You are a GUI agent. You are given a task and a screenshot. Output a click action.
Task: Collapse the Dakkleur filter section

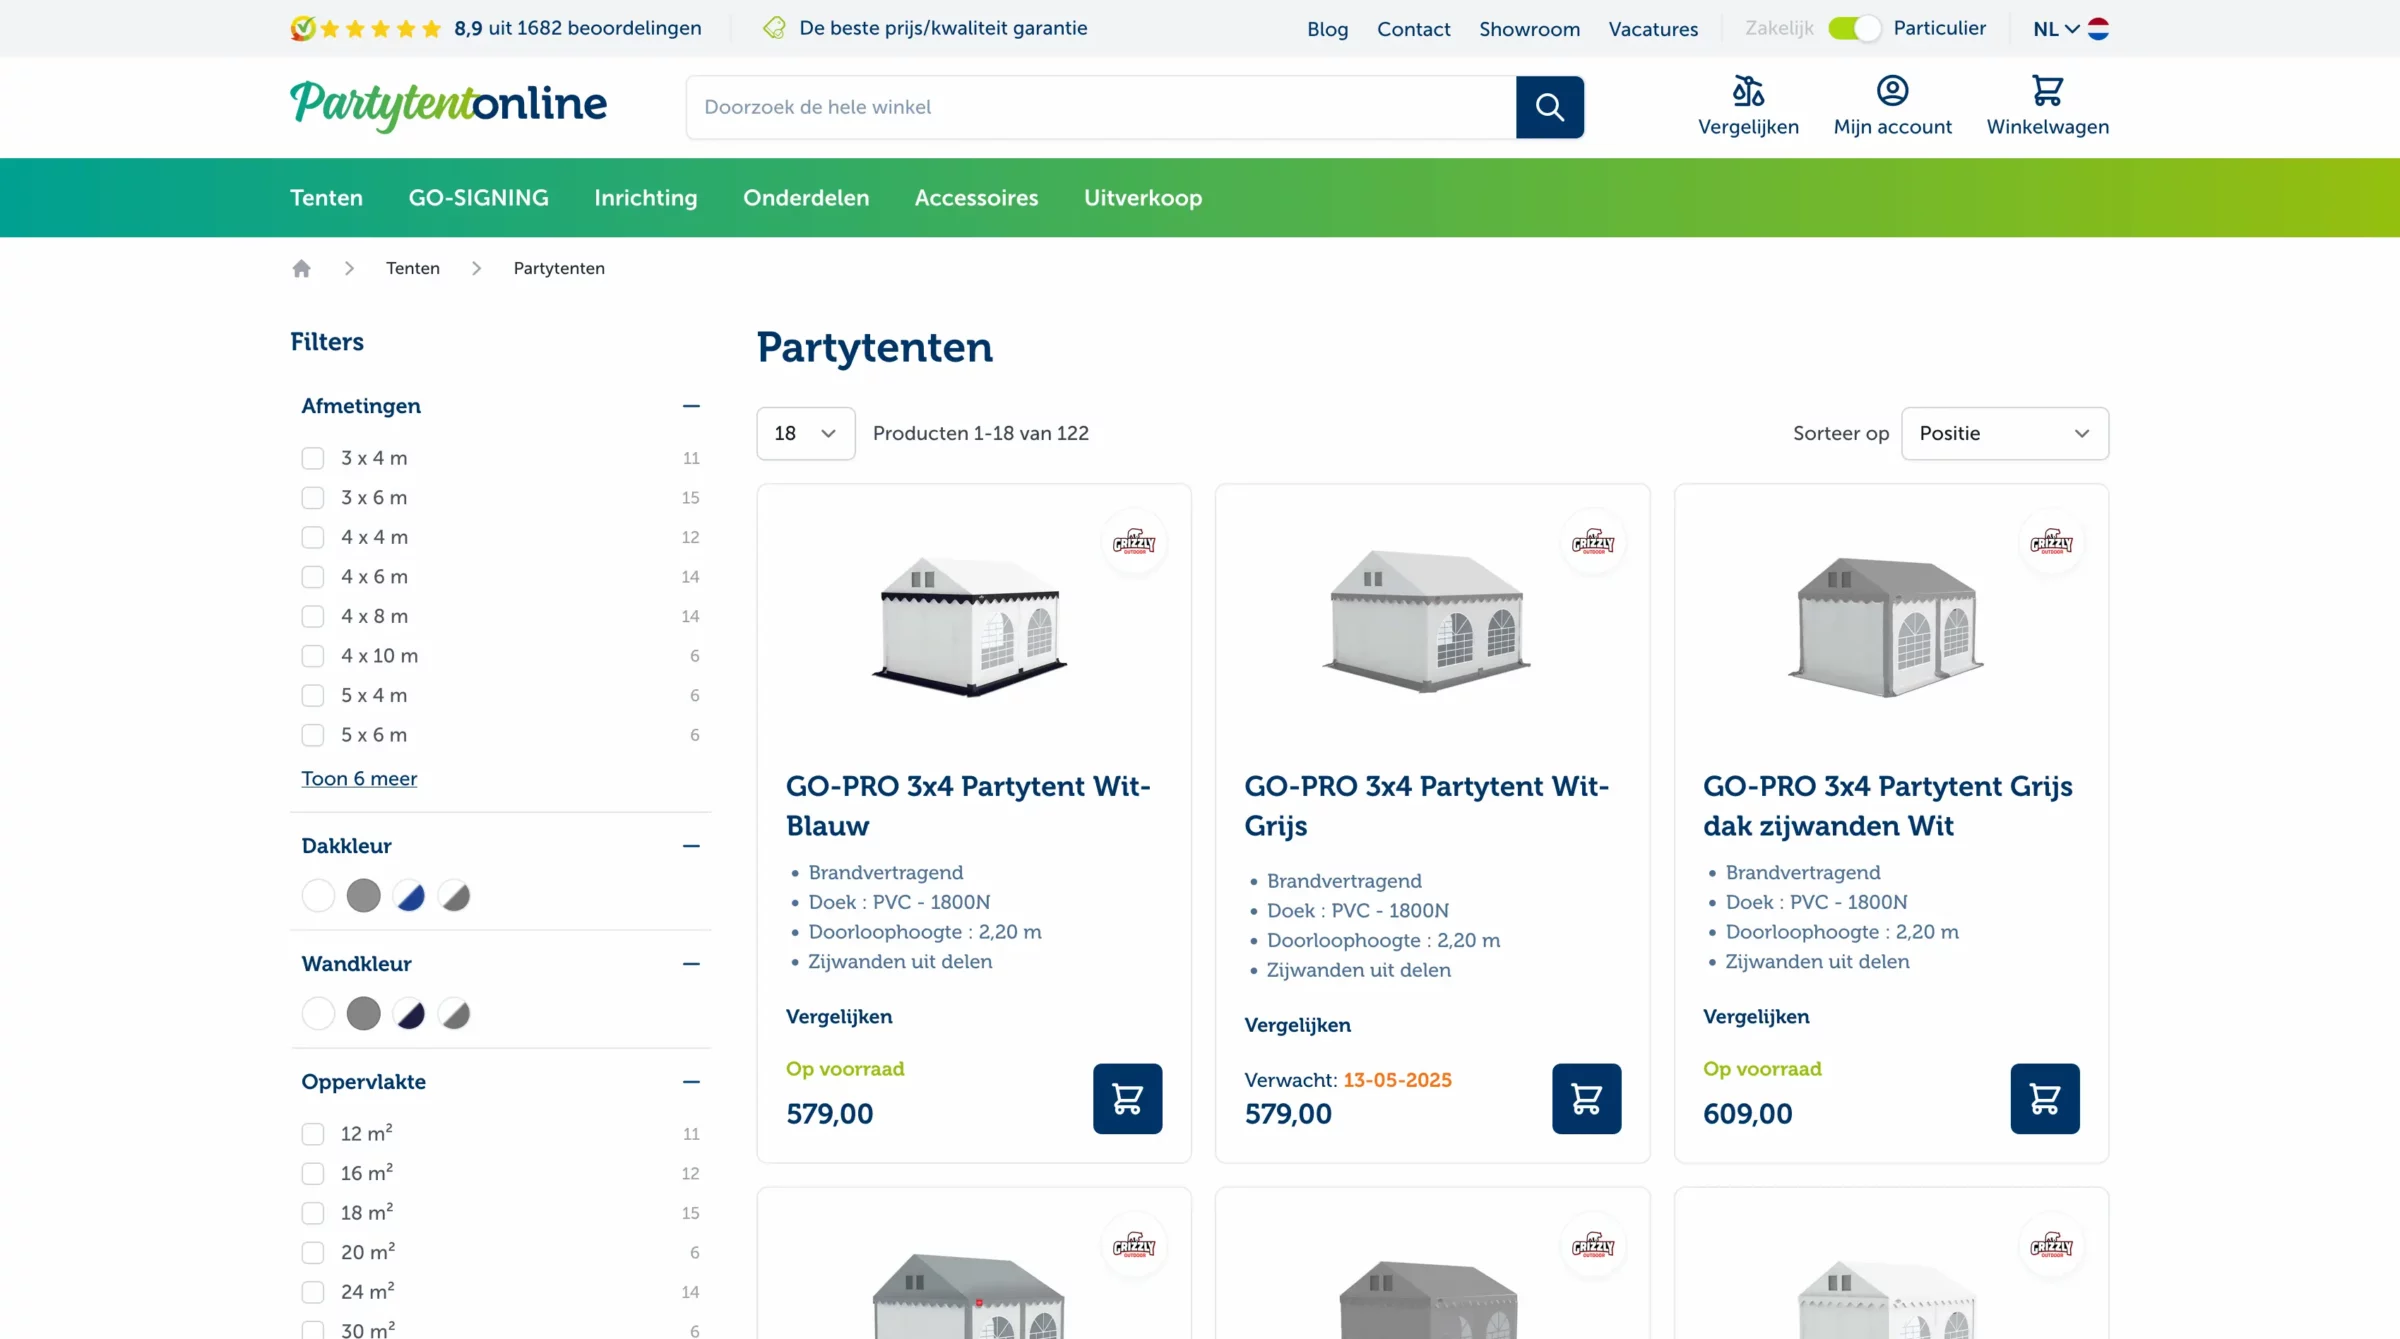(691, 846)
